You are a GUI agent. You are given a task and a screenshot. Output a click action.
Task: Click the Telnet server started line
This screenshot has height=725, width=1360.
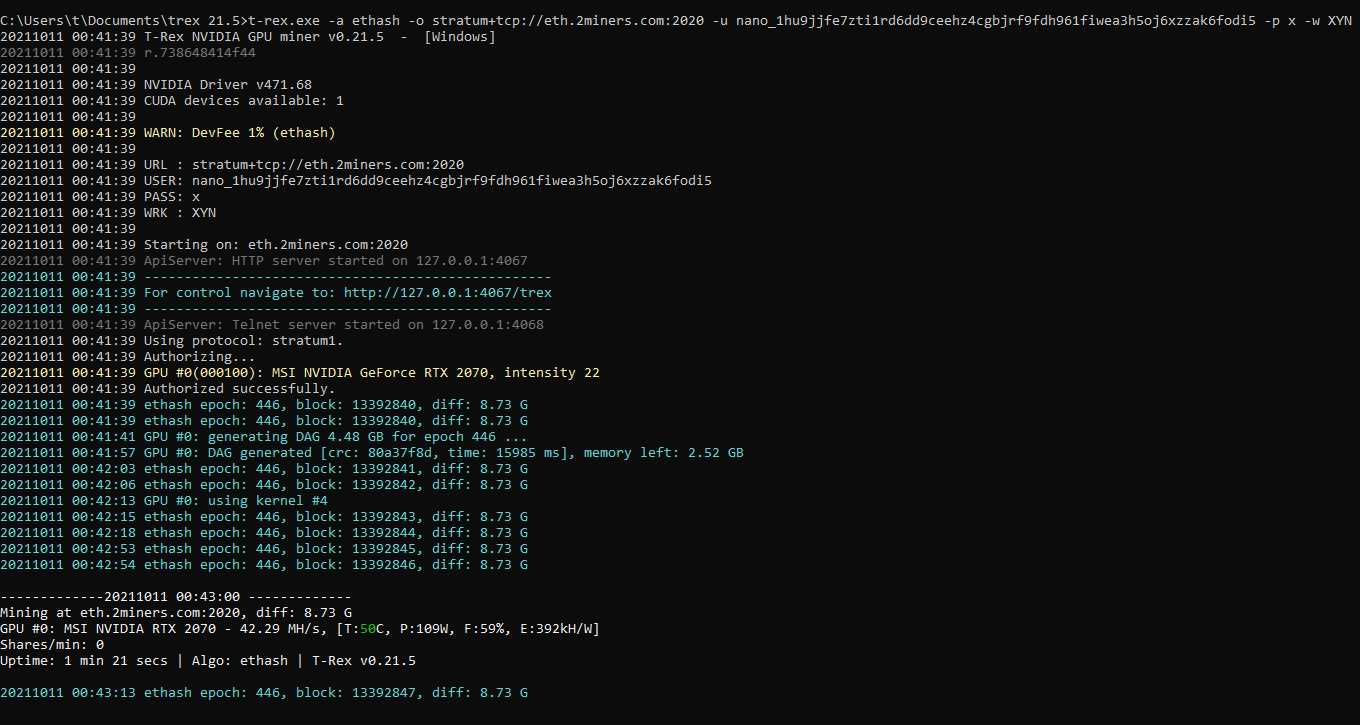[343, 325]
